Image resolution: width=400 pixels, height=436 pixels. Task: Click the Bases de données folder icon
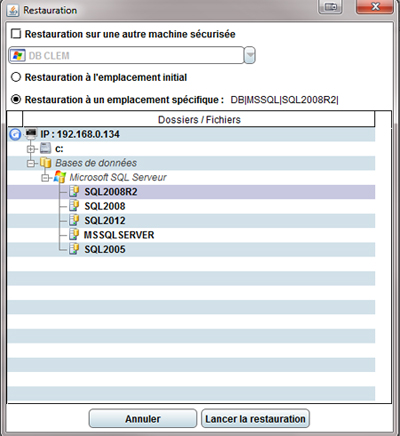(45, 163)
